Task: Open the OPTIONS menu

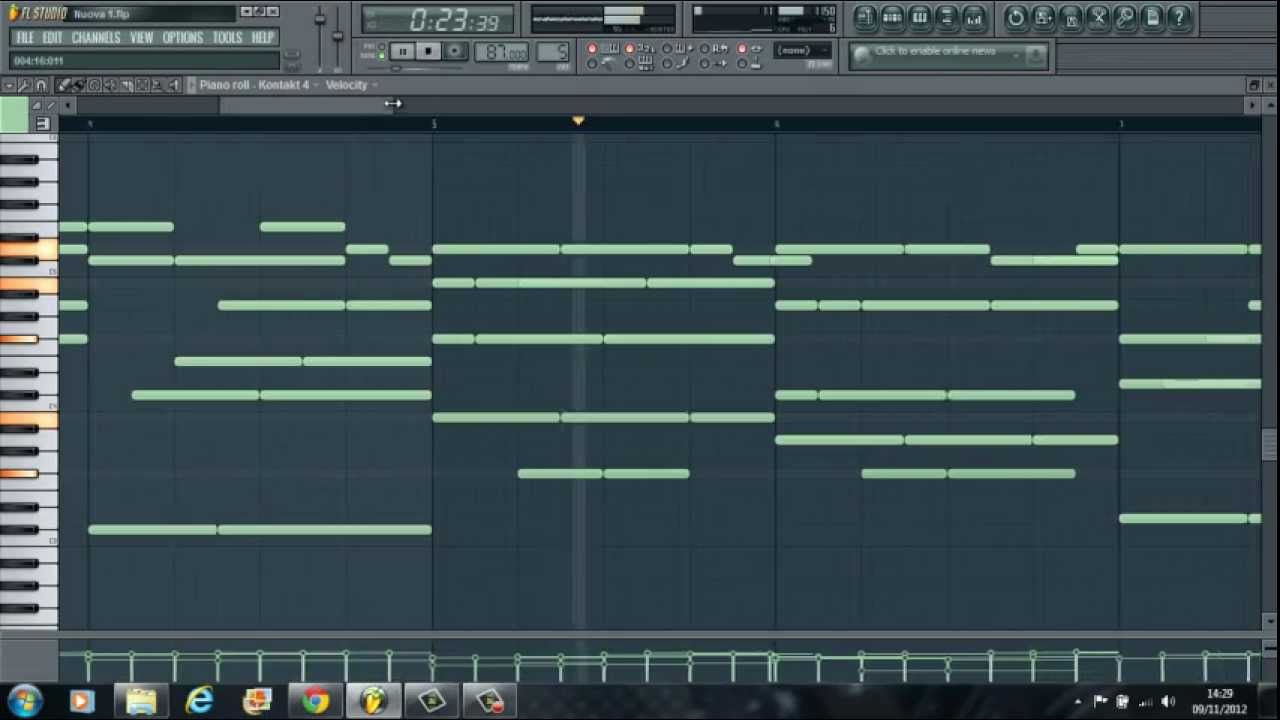Action: coord(183,38)
